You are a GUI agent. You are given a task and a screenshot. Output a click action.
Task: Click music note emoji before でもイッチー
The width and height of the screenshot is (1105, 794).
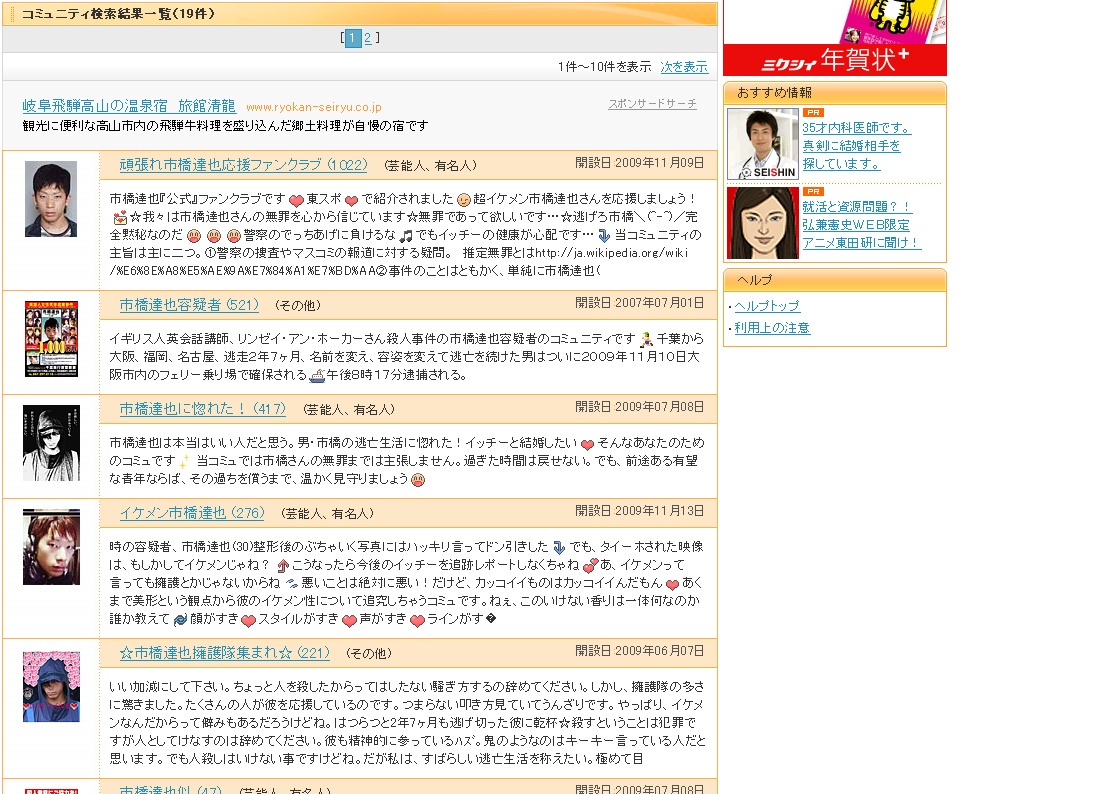coord(406,235)
